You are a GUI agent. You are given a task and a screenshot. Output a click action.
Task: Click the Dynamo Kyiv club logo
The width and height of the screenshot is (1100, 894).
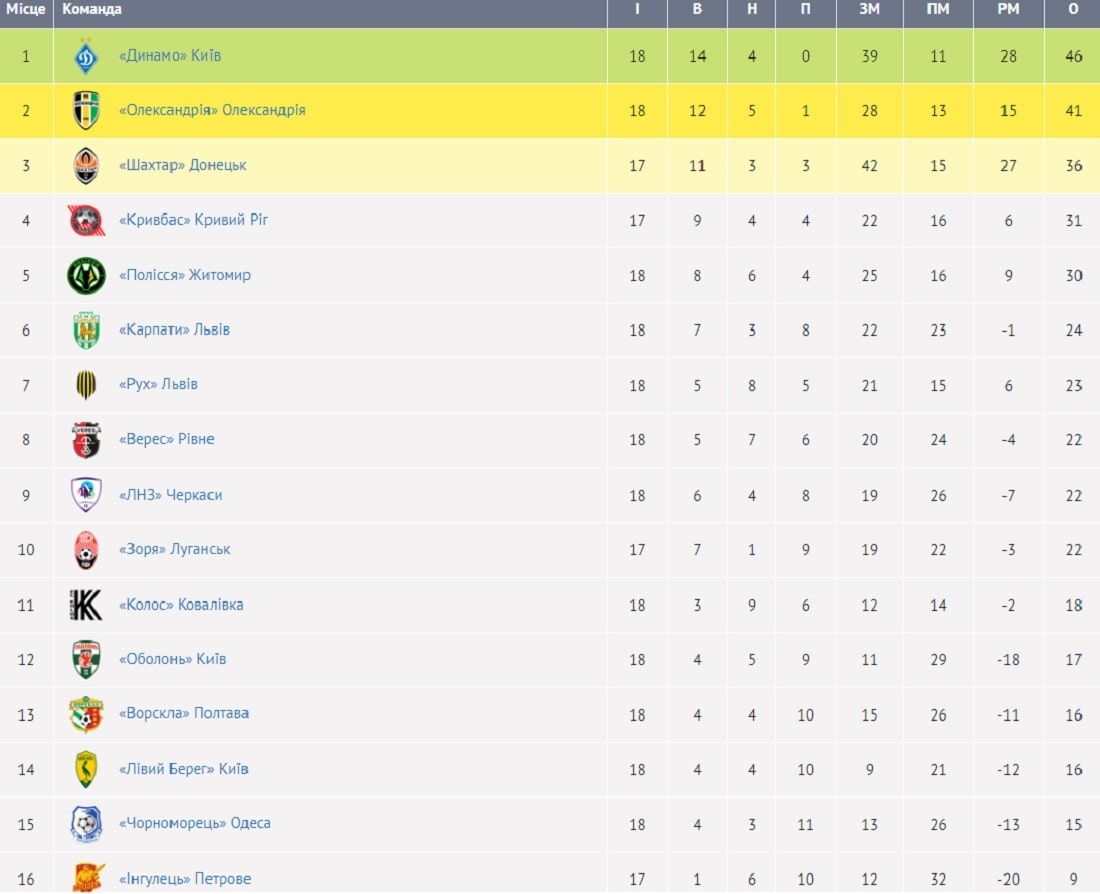click(86, 56)
